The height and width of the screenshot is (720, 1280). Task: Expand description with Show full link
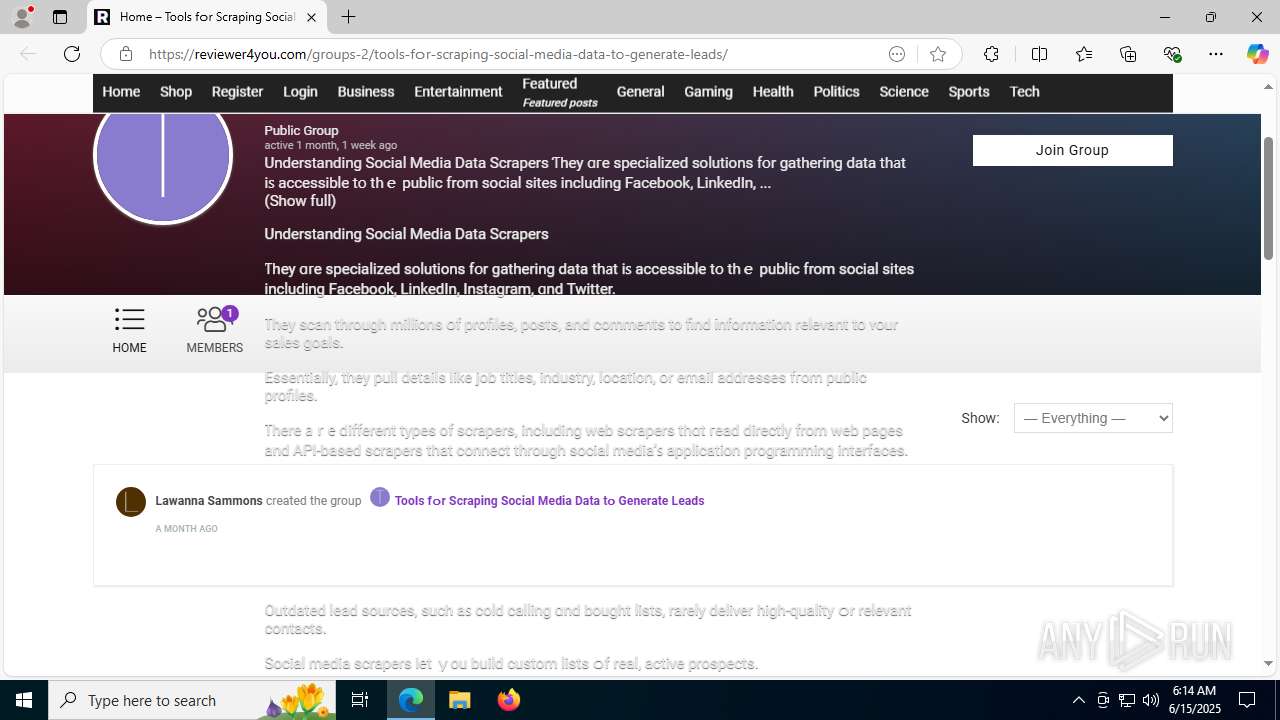(300, 201)
